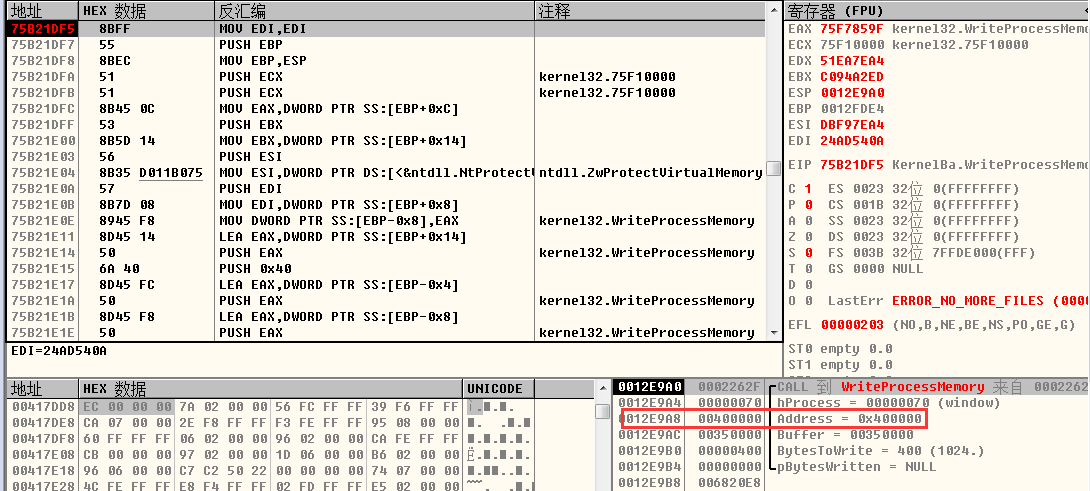Image resolution: width=1090 pixels, height=491 pixels.
Task: Select the highlighted 75B21DF5 address row
Action: (x=42, y=29)
